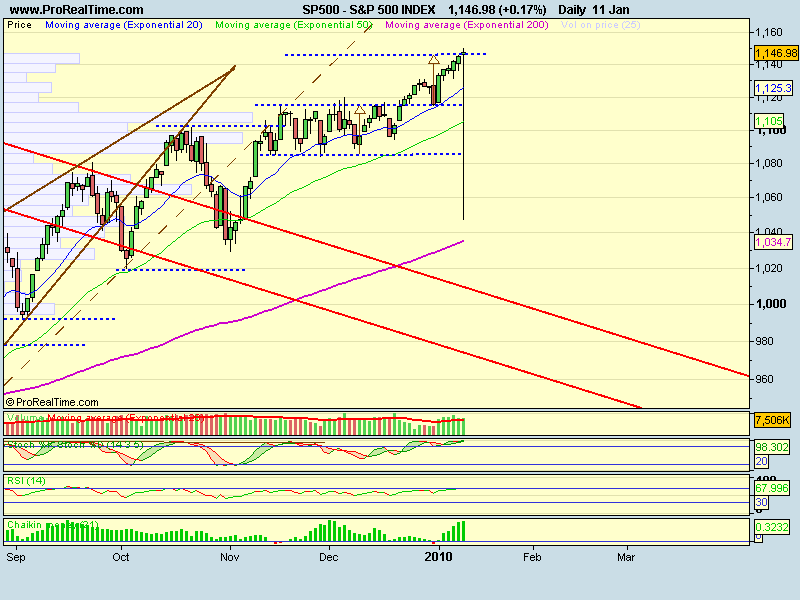Click the stochastic 20 level tag
800x600 pixels.
click(x=762, y=461)
